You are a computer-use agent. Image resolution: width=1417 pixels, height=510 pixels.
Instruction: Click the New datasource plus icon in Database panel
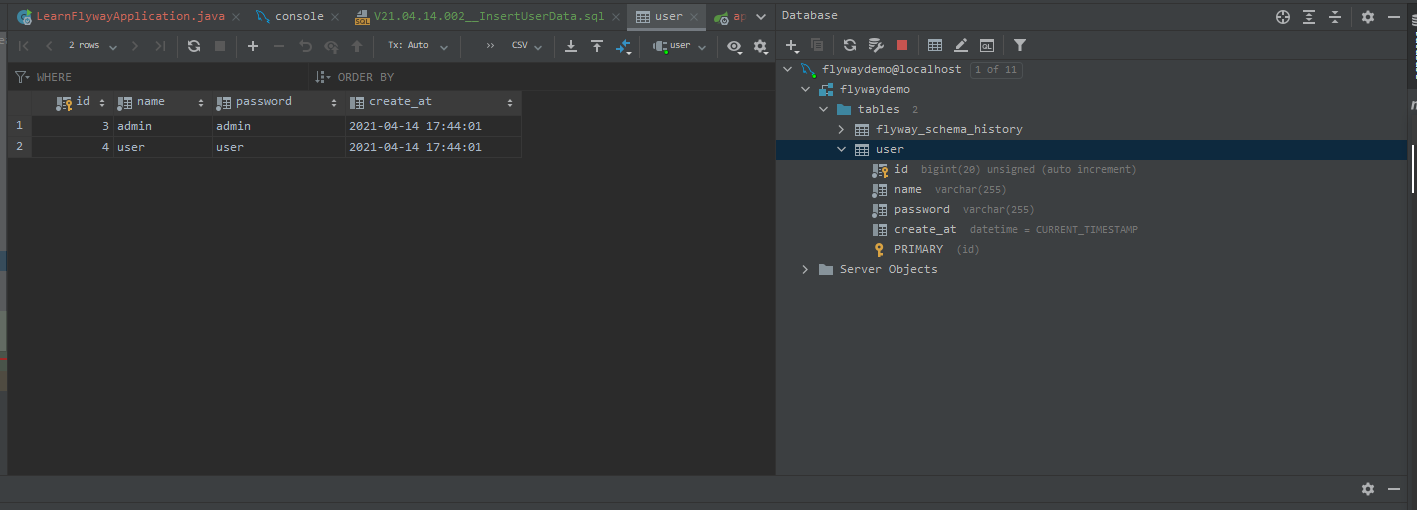pos(792,45)
